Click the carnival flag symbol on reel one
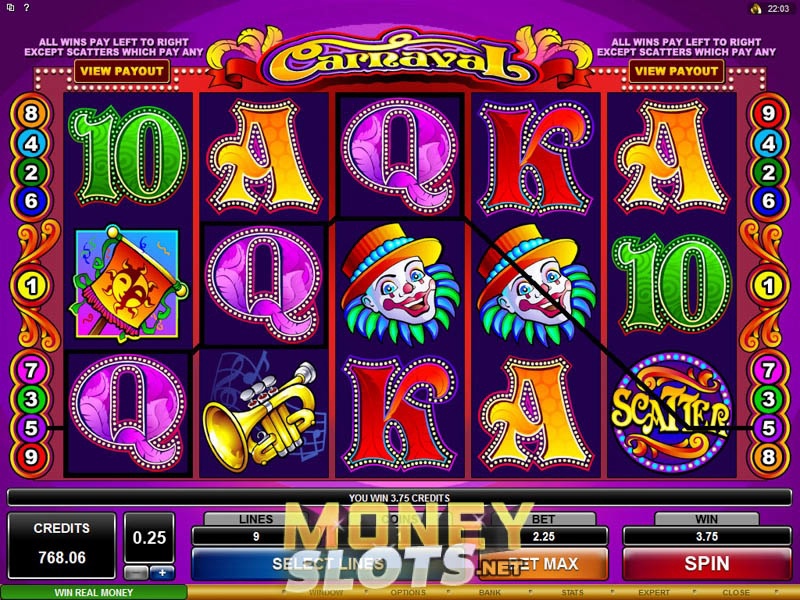This screenshot has height=600, width=800. coord(129,284)
